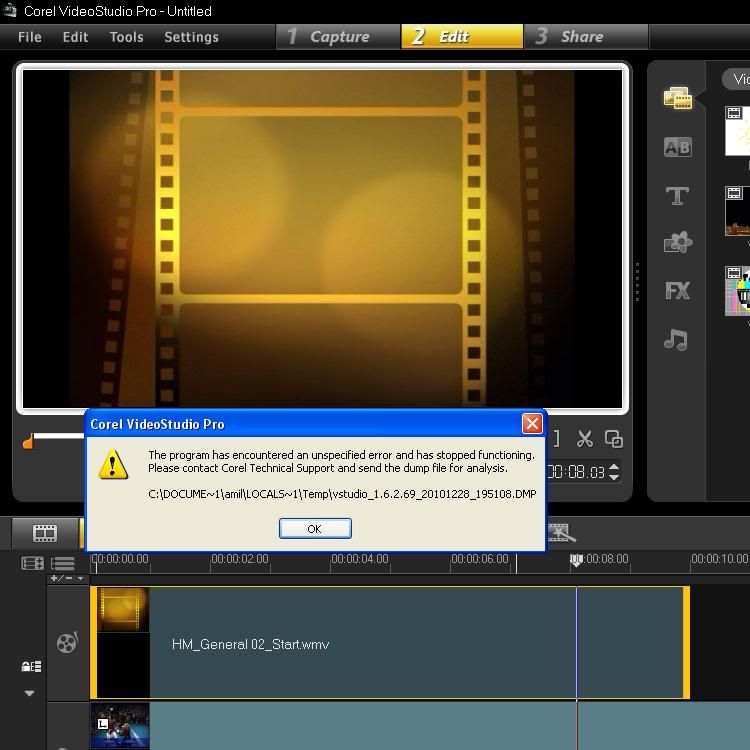Switch to the Share step tab
750x750 pixels.
click(x=581, y=37)
